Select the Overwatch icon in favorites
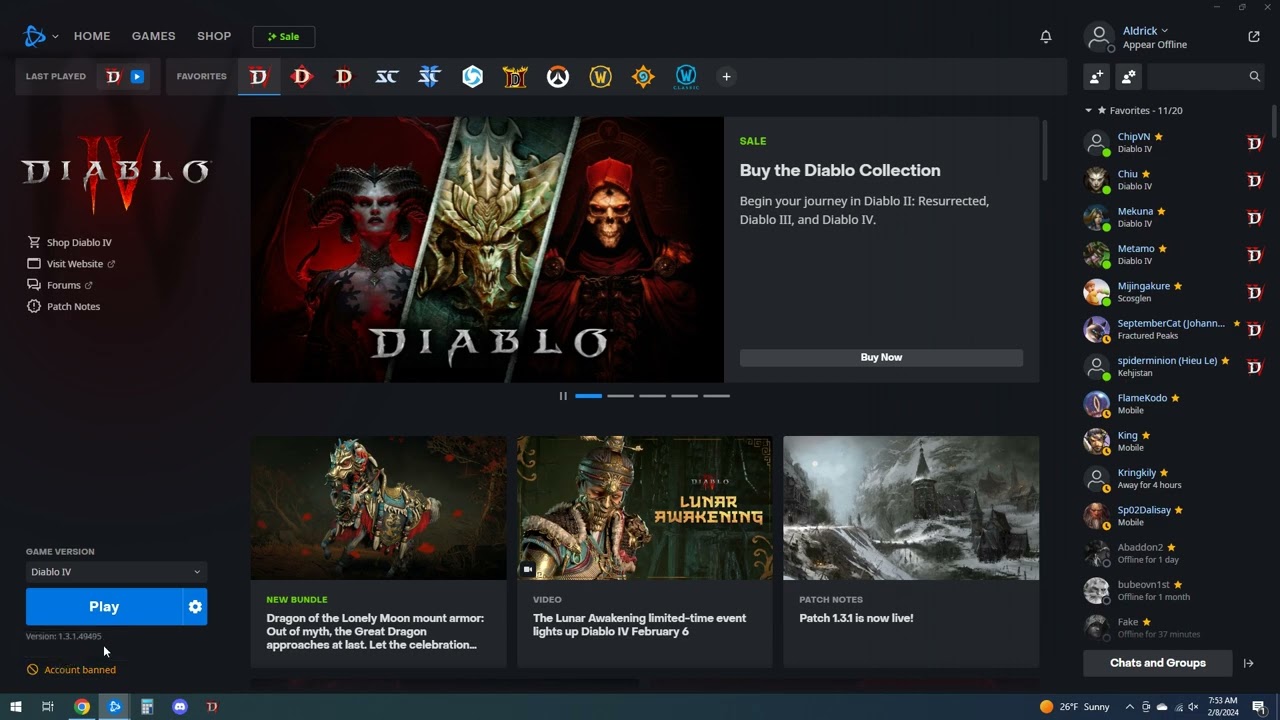Viewport: 1280px width, 720px height. click(558, 77)
